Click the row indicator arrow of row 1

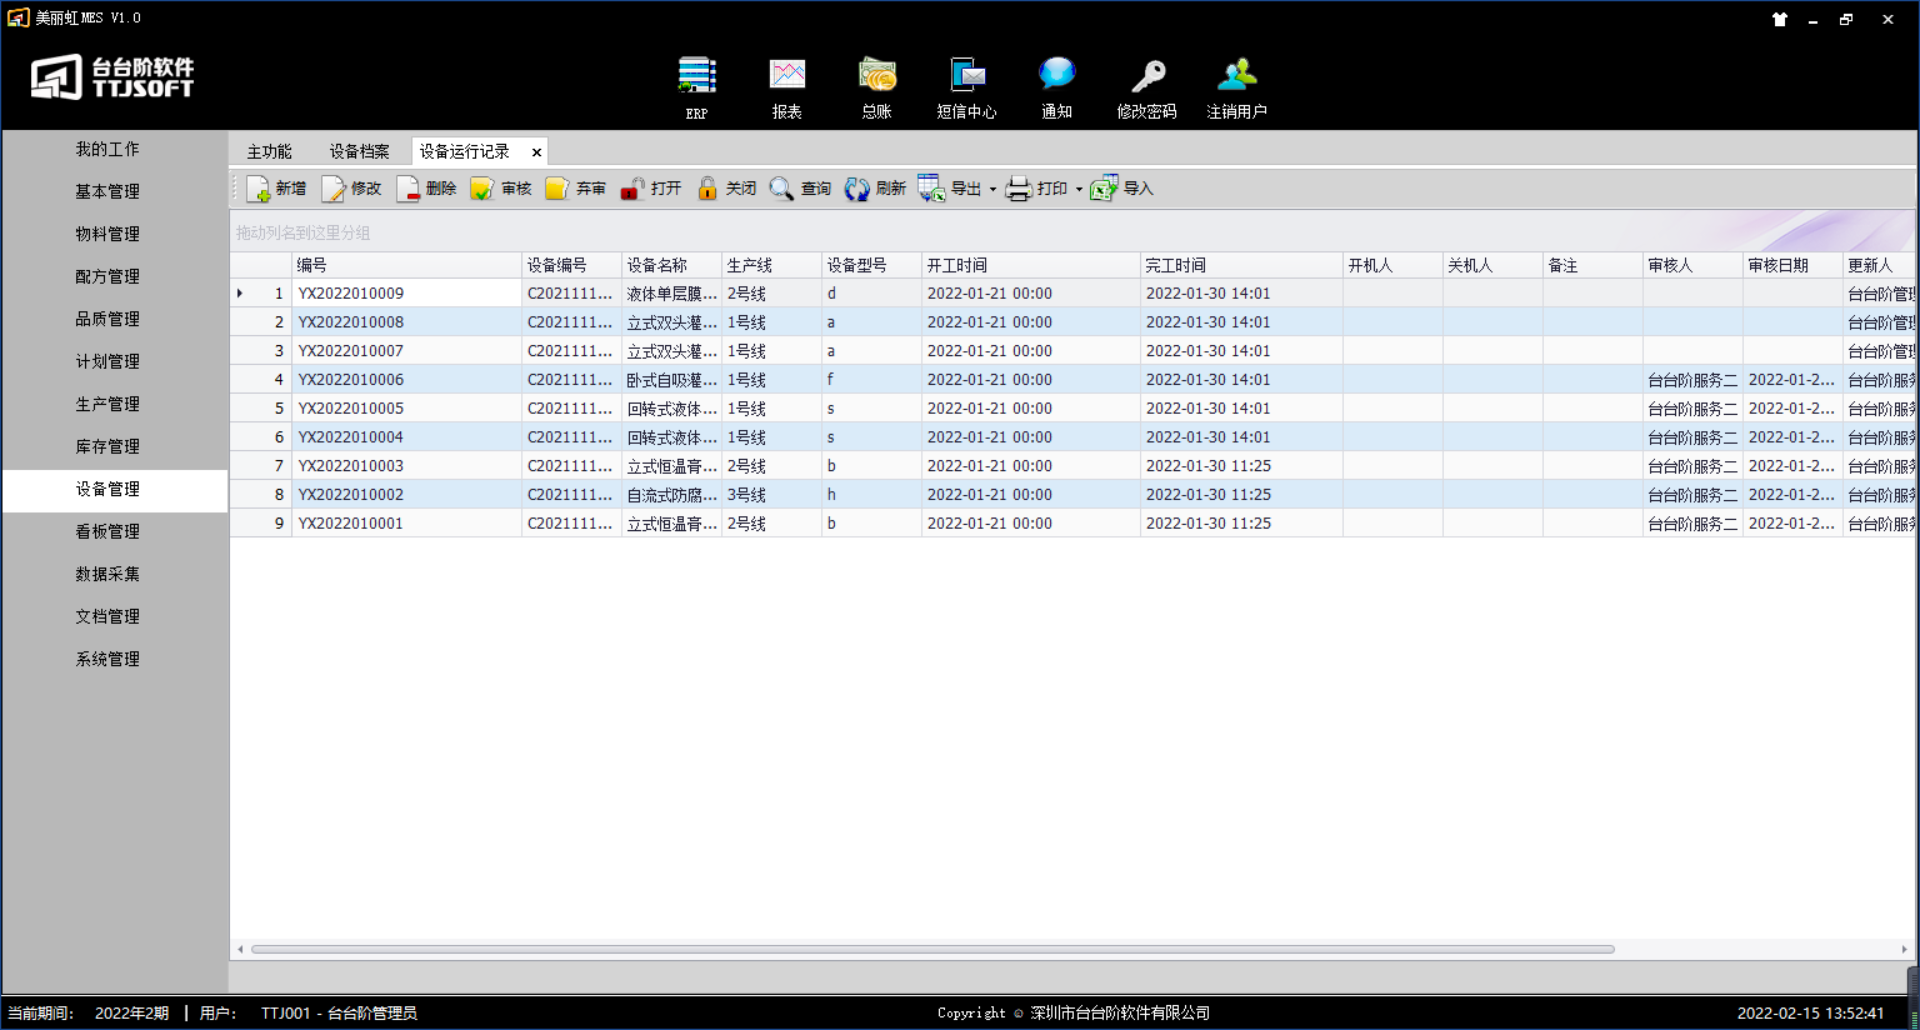(240, 293)
